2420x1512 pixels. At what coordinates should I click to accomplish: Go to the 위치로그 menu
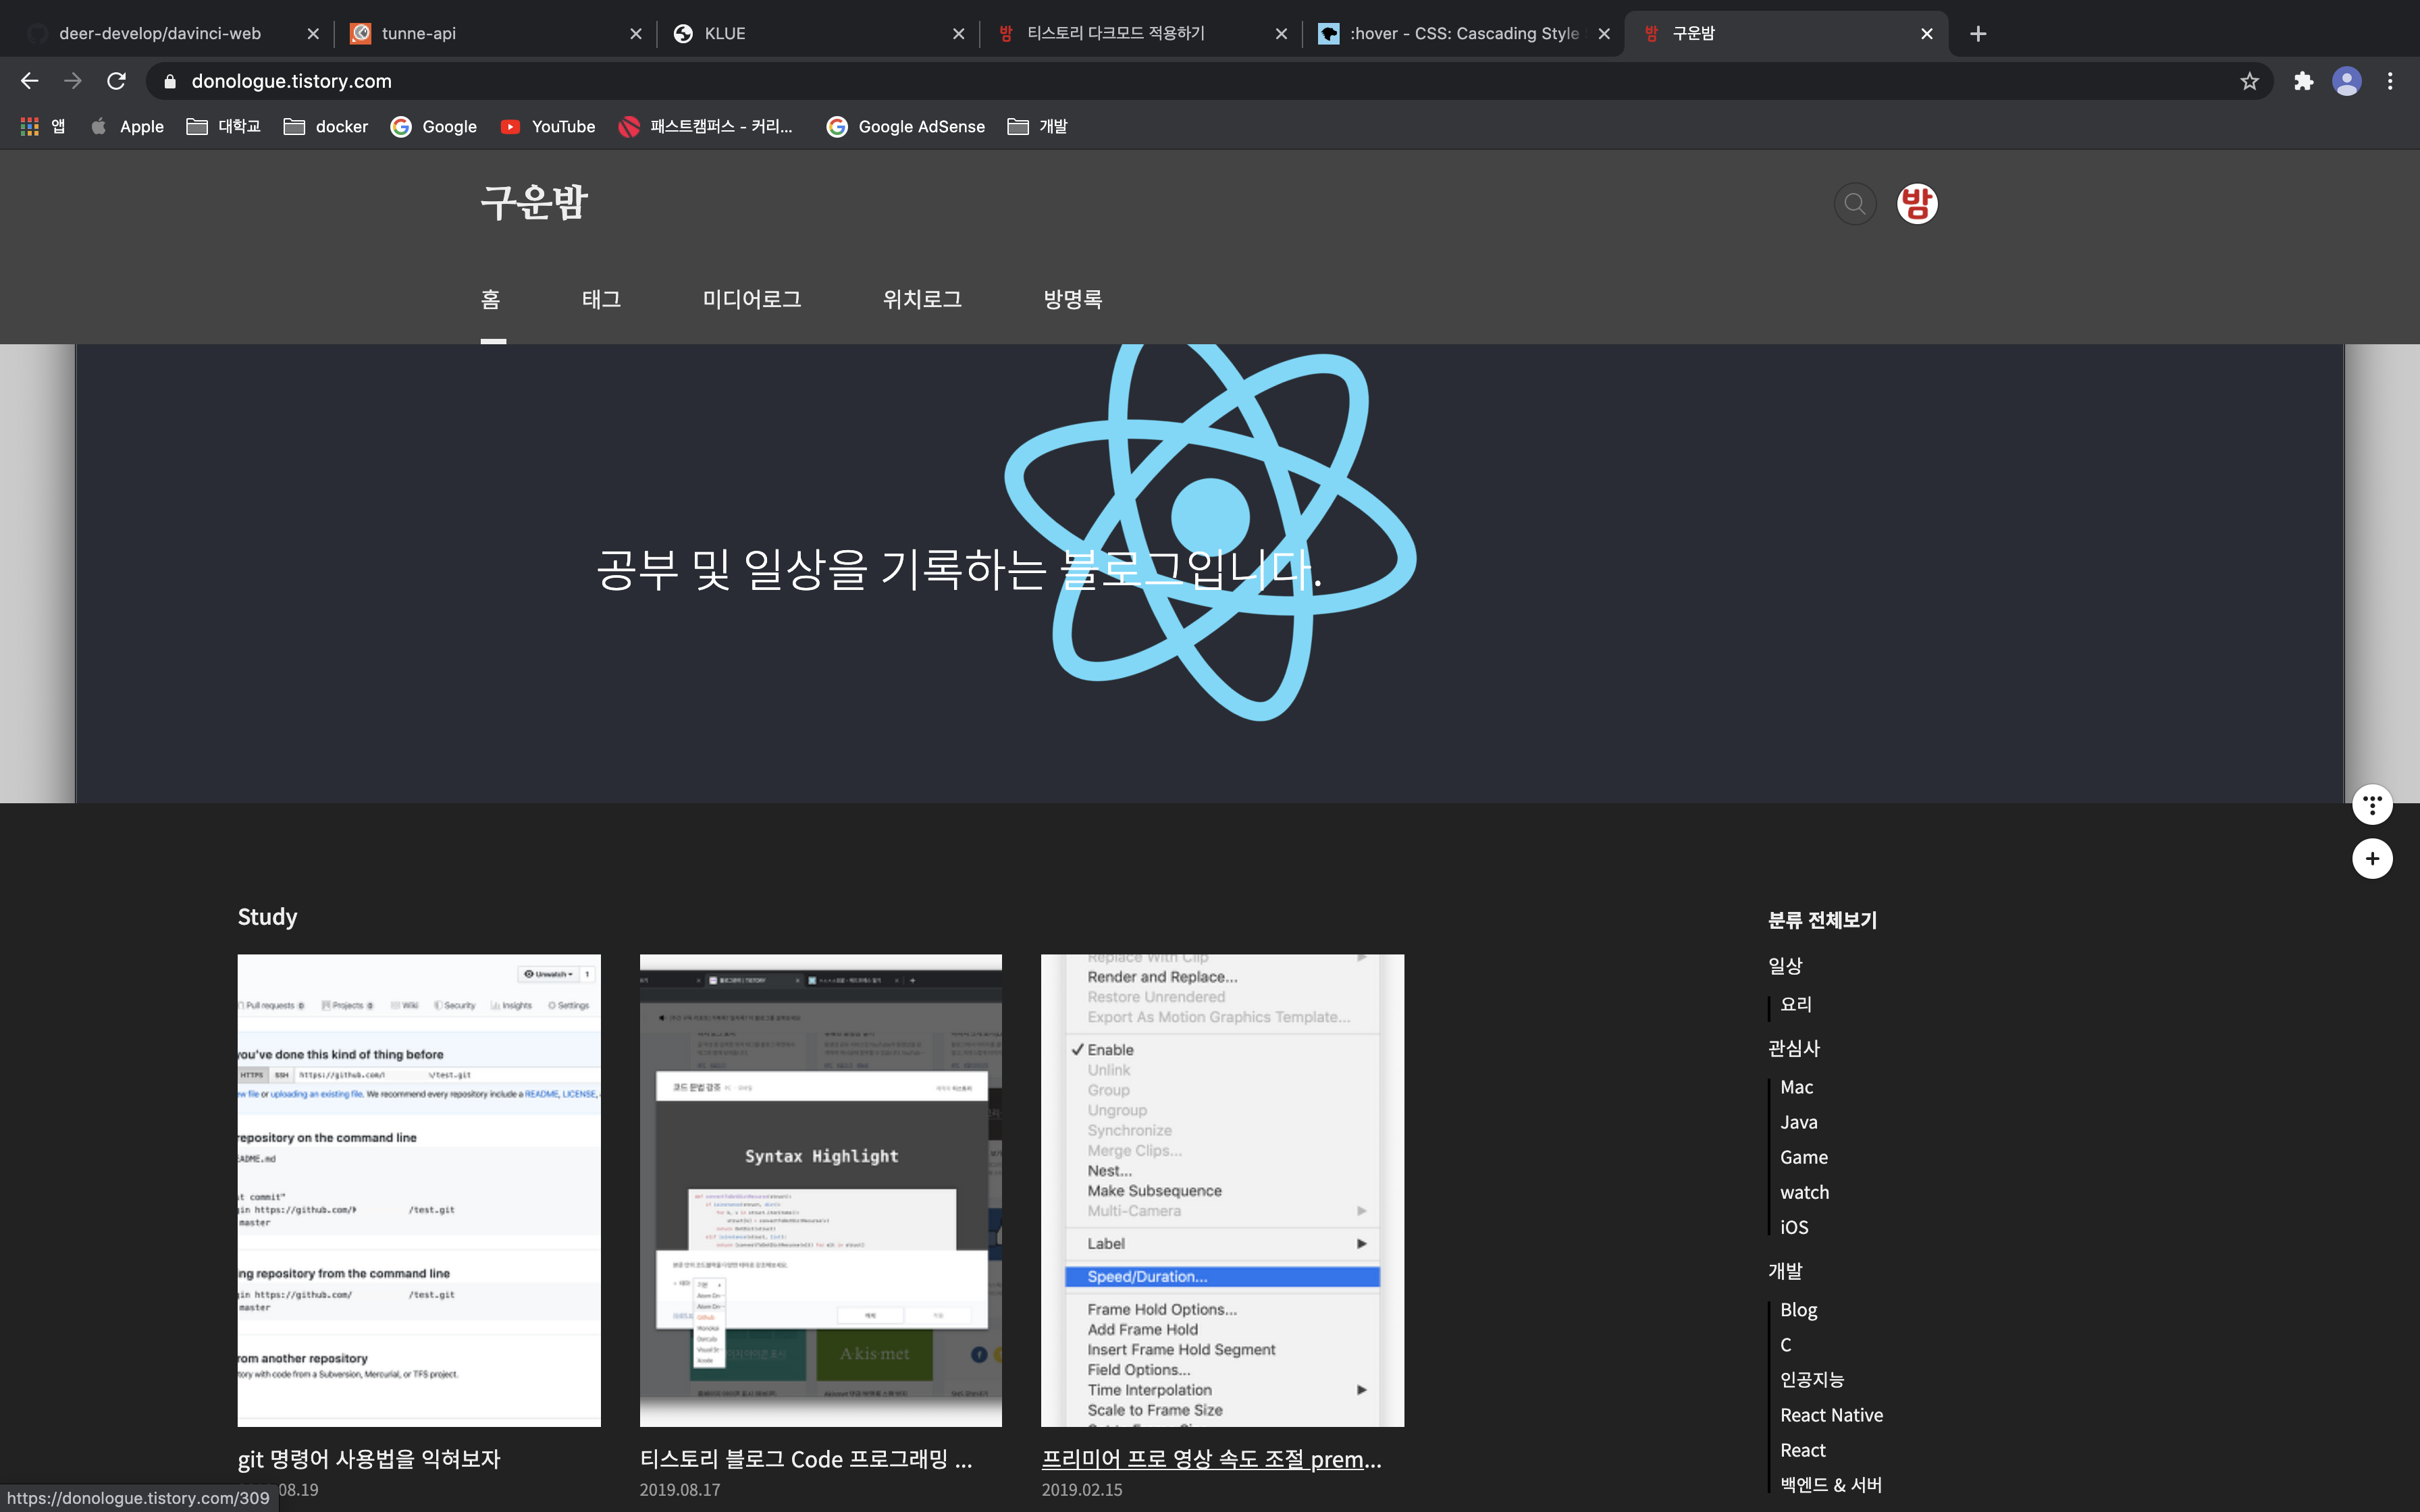tap(922, 299)
